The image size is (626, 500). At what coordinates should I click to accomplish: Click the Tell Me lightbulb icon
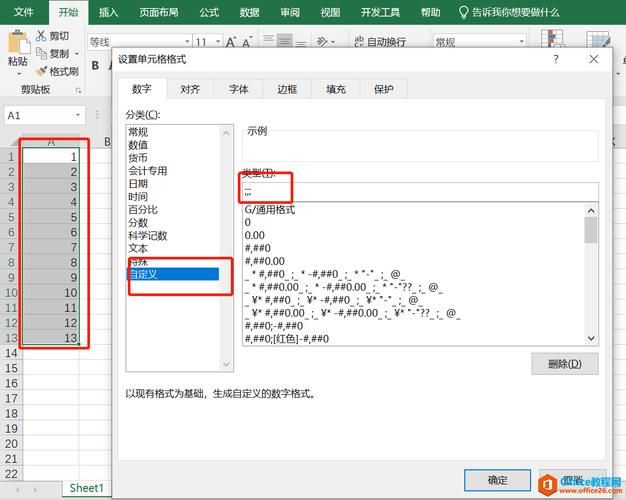[463, 12]
